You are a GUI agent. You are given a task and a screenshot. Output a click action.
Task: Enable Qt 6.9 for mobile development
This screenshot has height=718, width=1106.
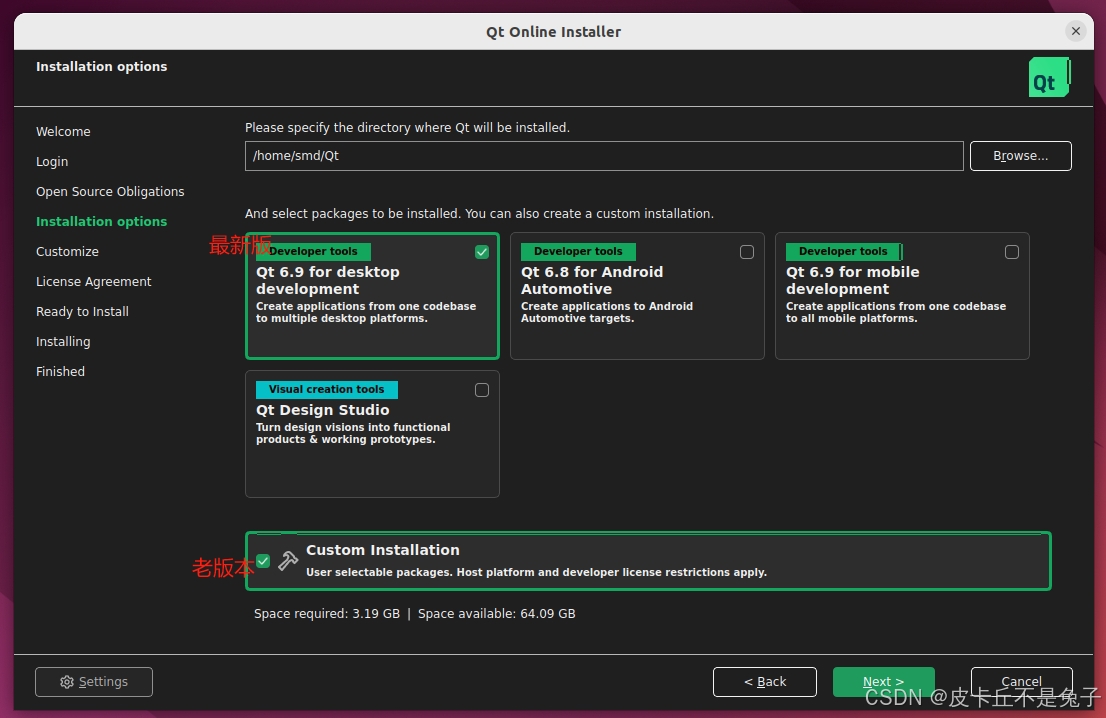[1011, 252]
